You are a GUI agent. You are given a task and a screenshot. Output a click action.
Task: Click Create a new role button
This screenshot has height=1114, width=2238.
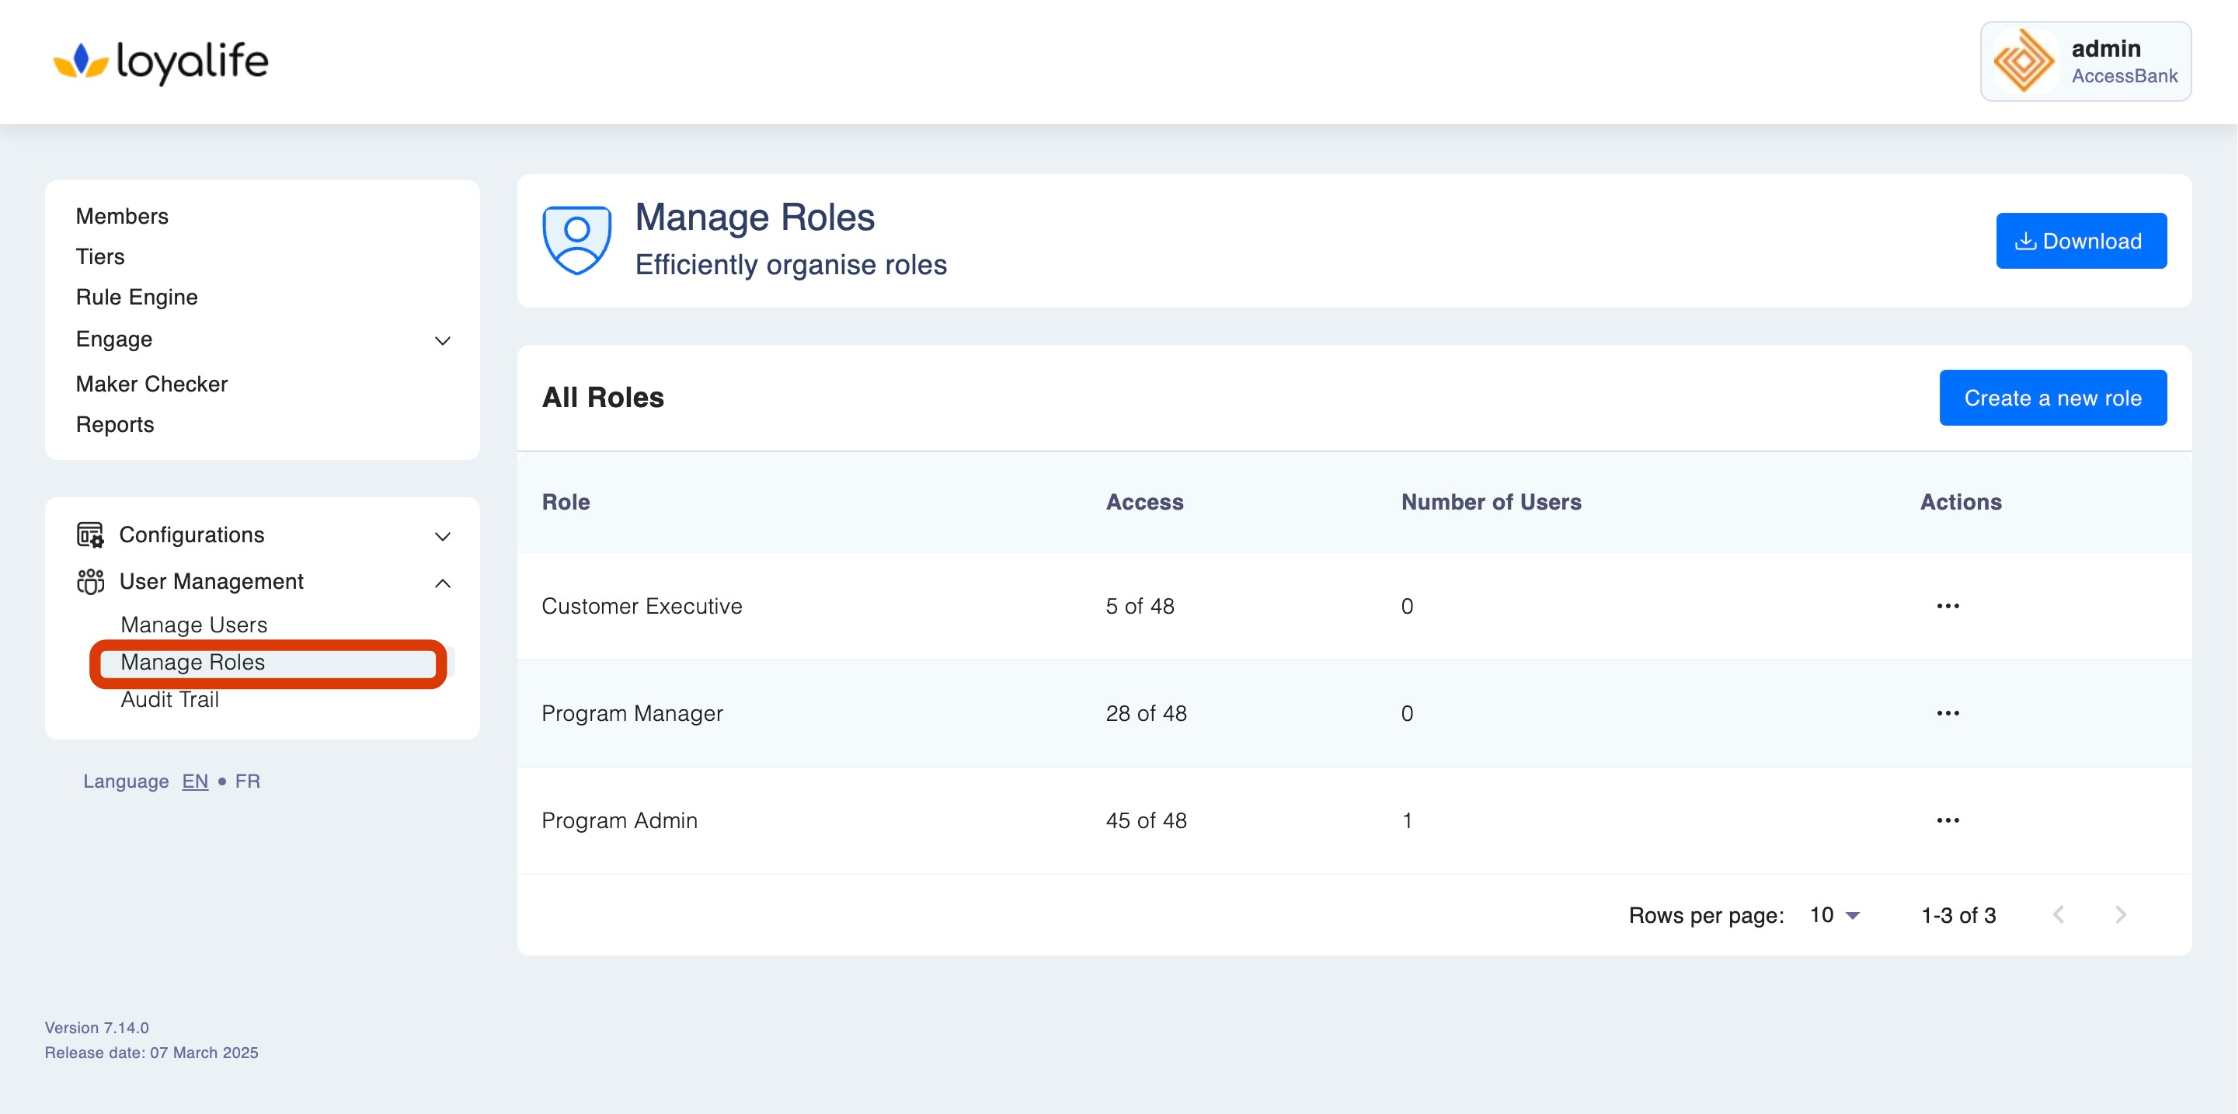click(2052, 398)
